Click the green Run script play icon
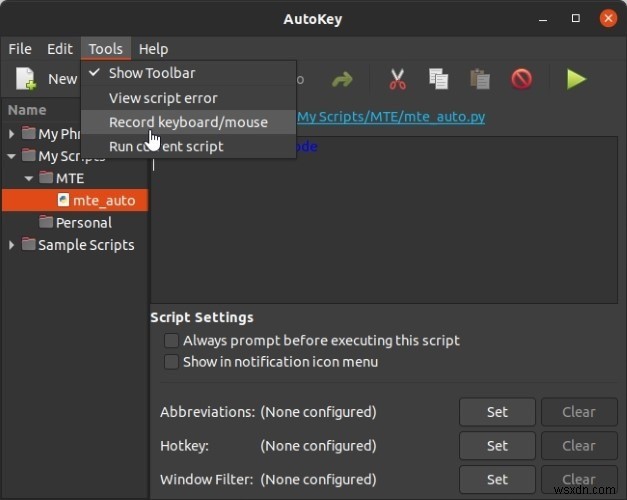 [576, 79]
